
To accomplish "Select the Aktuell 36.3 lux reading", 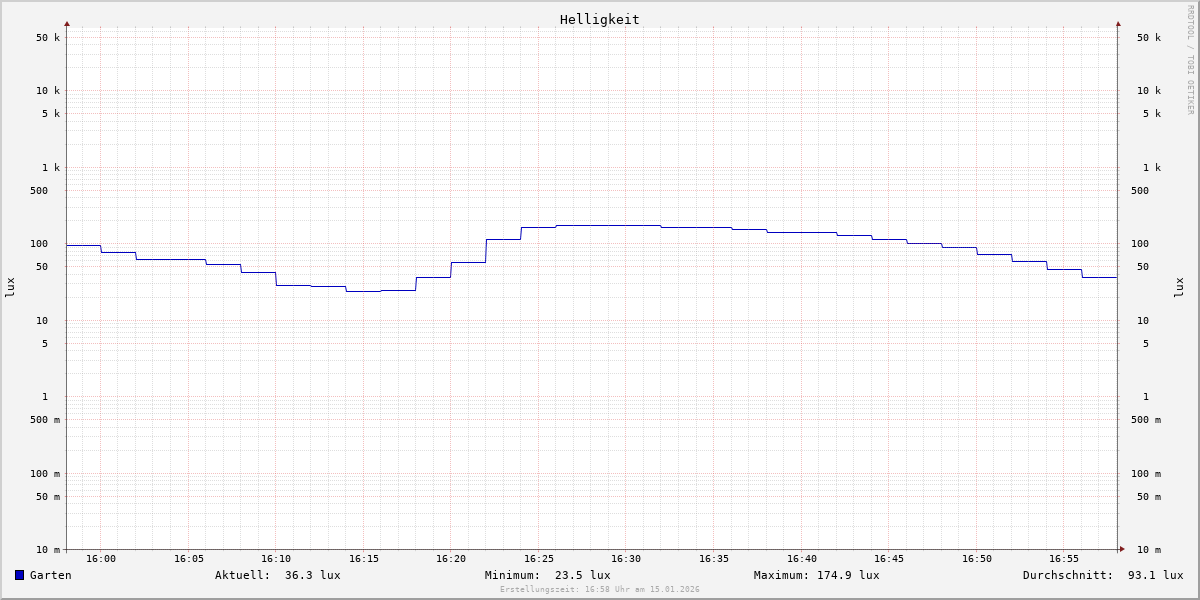I will click(x=277, y=575).
